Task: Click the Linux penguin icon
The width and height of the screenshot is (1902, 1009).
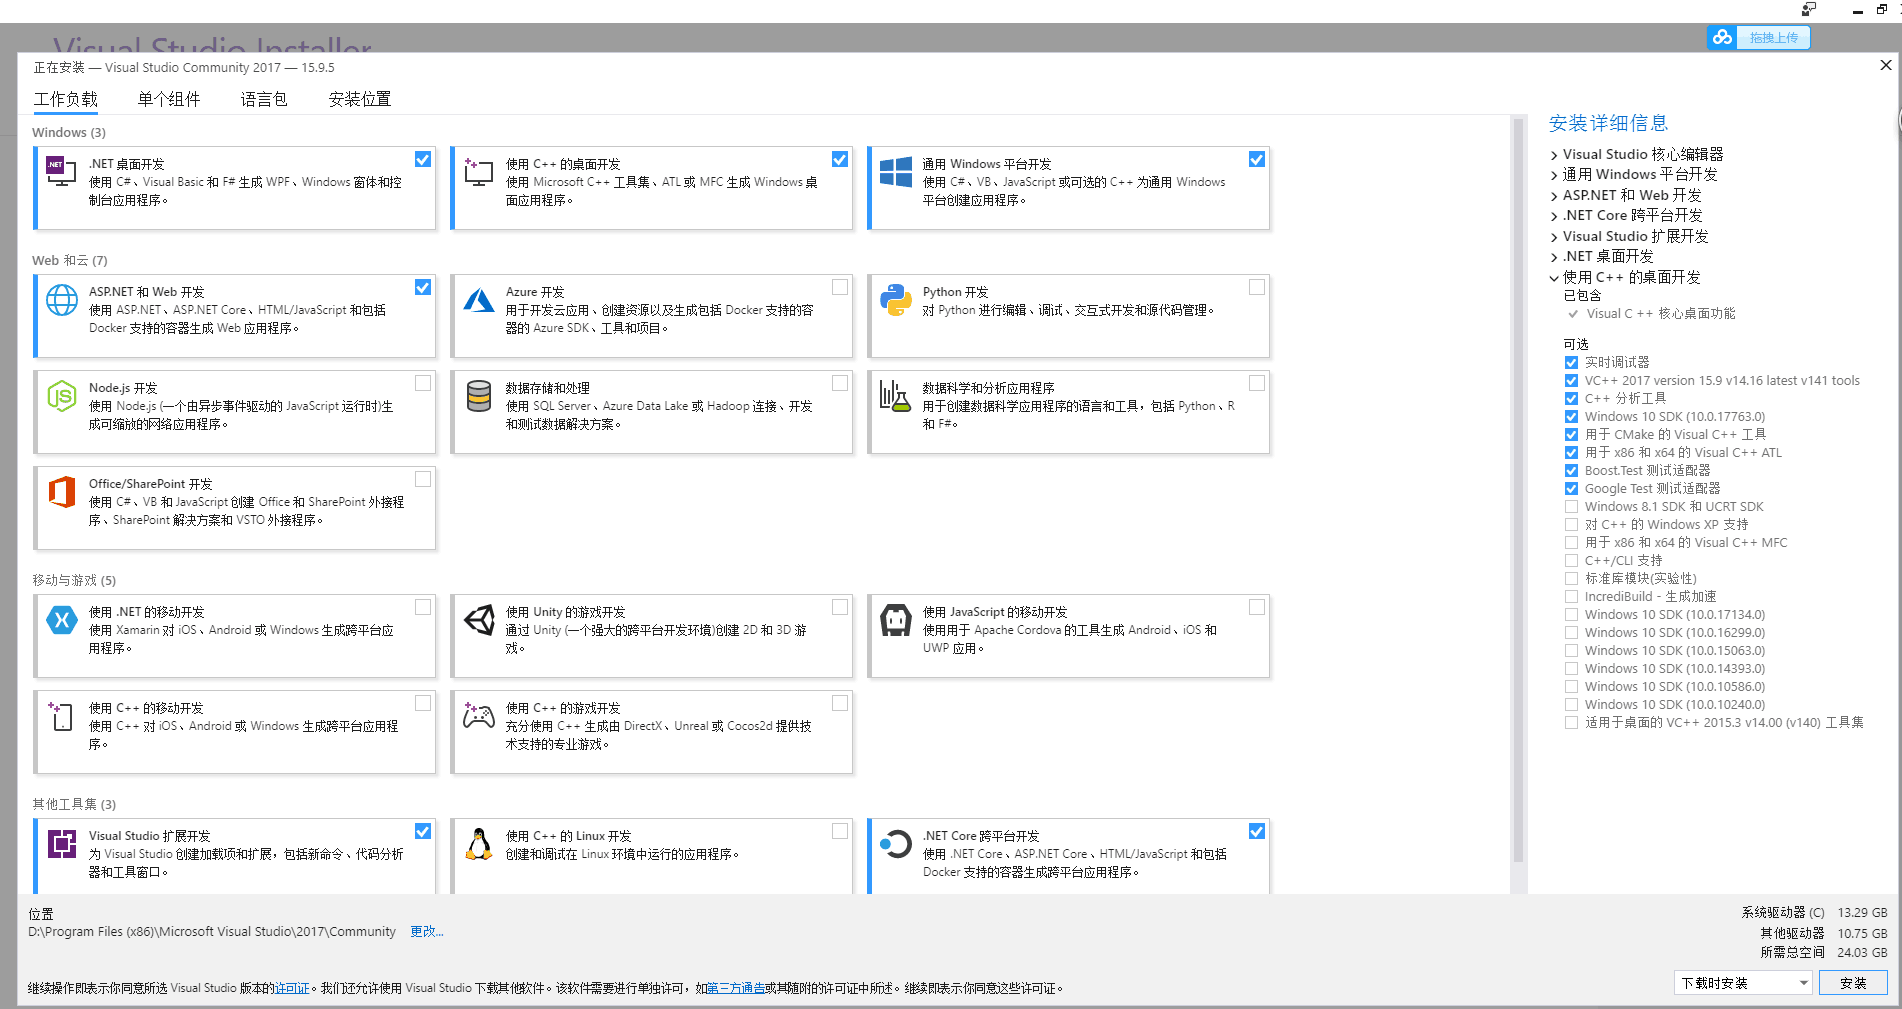Action: [x=479, y=844]
